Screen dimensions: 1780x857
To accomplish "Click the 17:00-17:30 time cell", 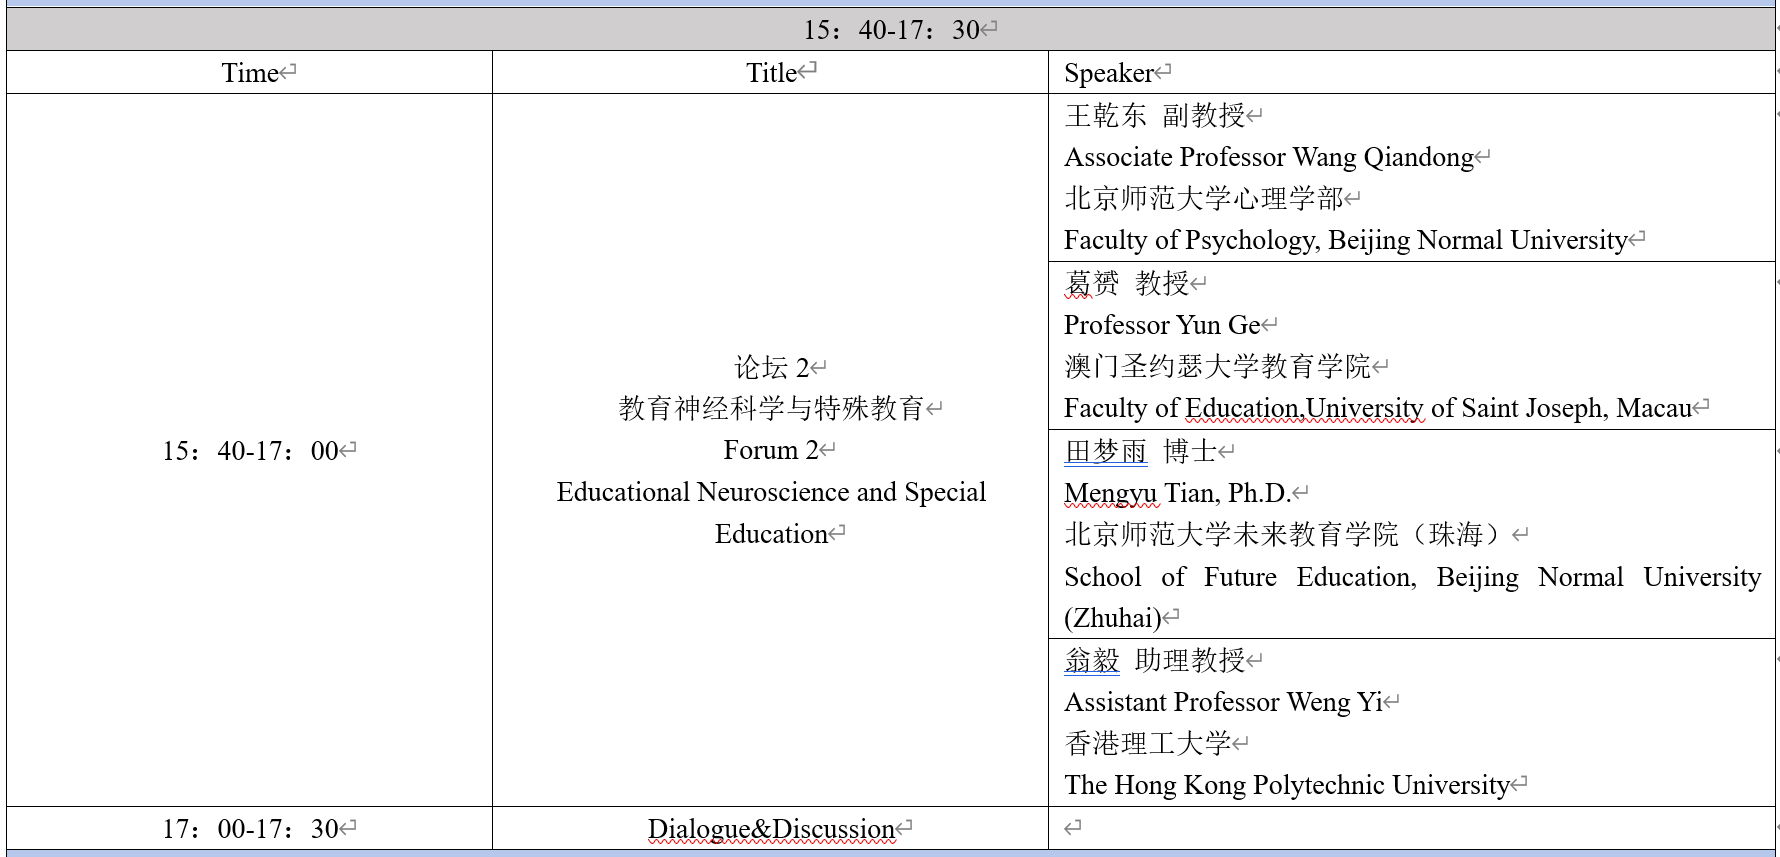I will tap(250, 829).
